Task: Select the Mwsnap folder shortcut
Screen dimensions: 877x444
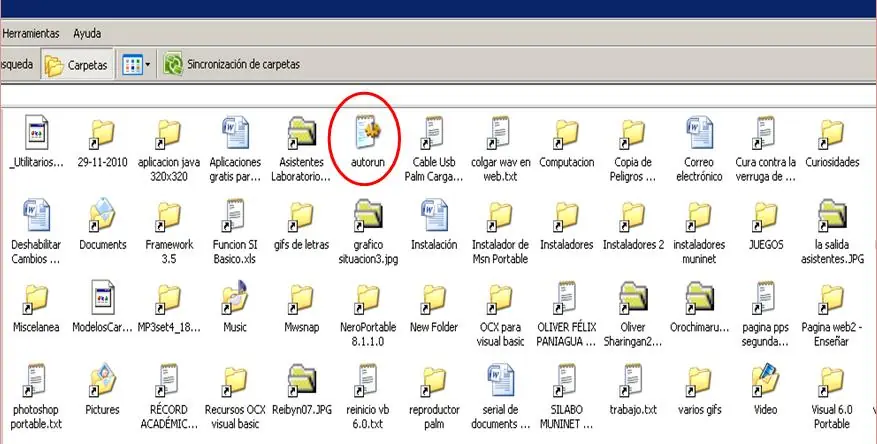Action: [x=302, y=299]
